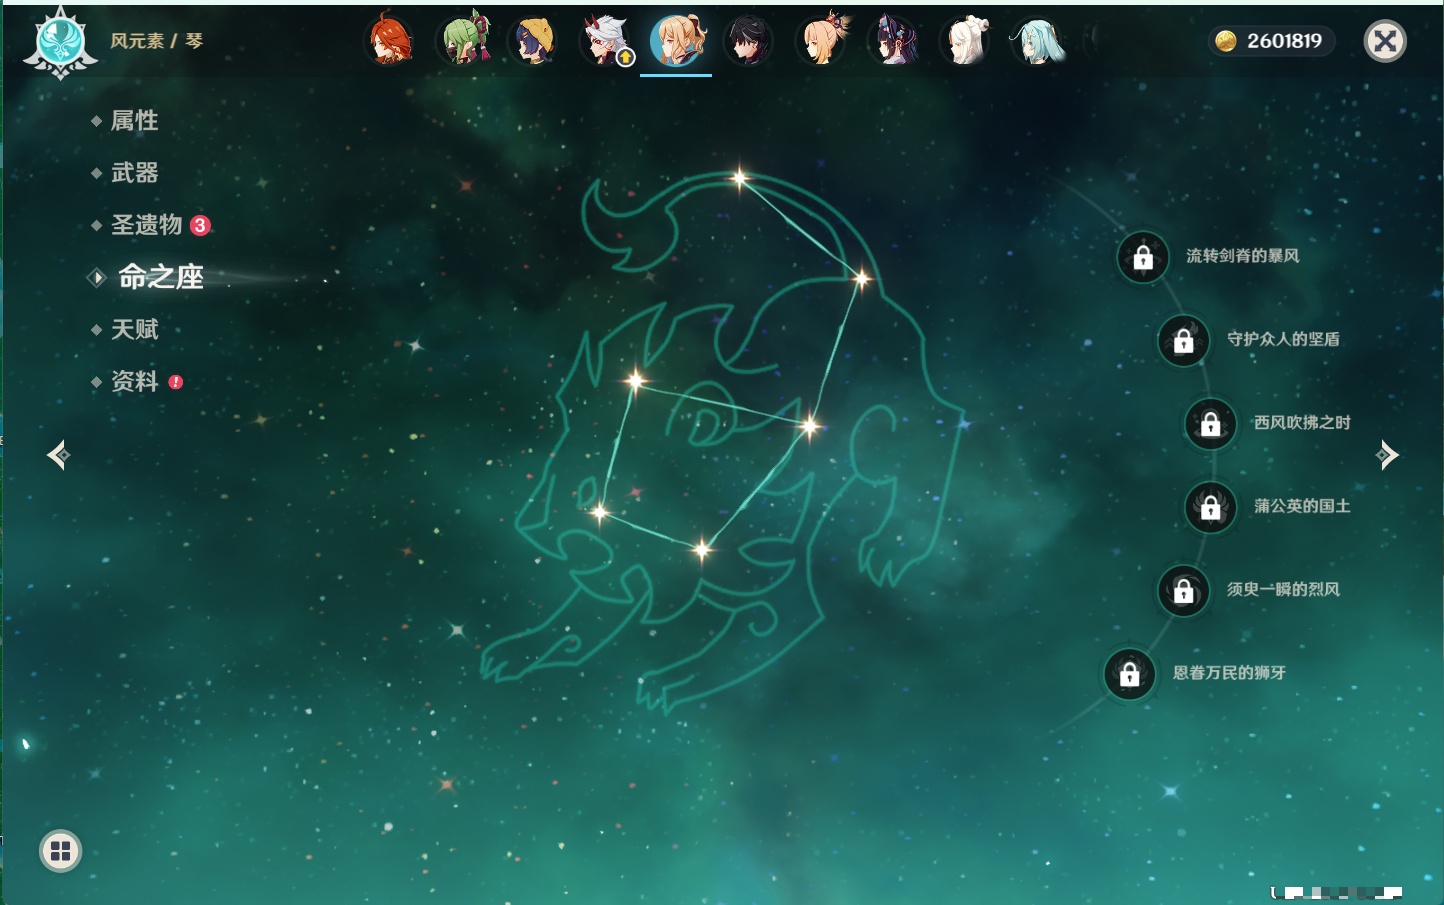Switch to the green-haired character avatar
The width and height of the screenshot is (1444, 905).
pos(464,41)
